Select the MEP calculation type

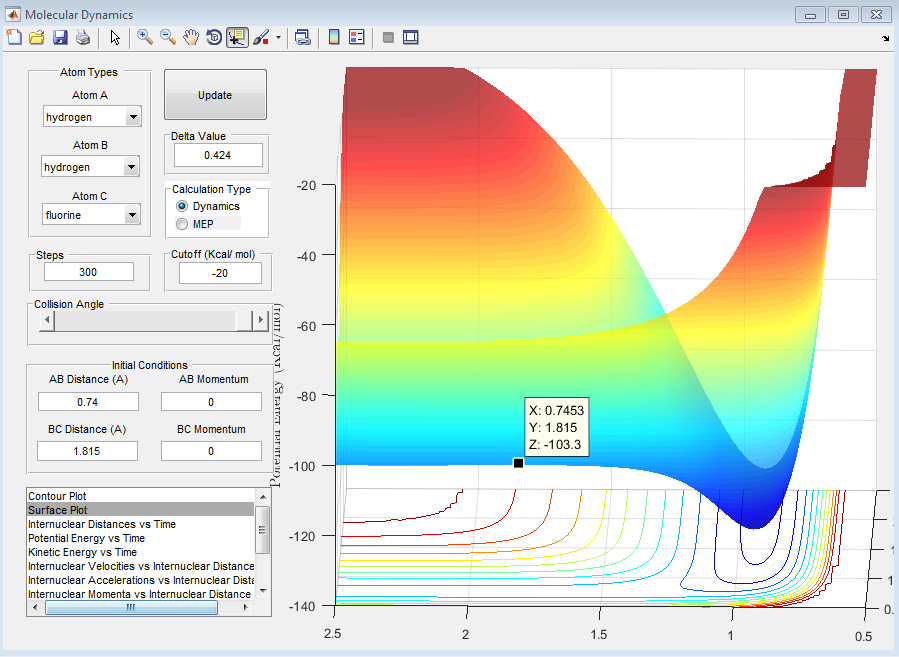pyautogui.click(x=196, y=224)
